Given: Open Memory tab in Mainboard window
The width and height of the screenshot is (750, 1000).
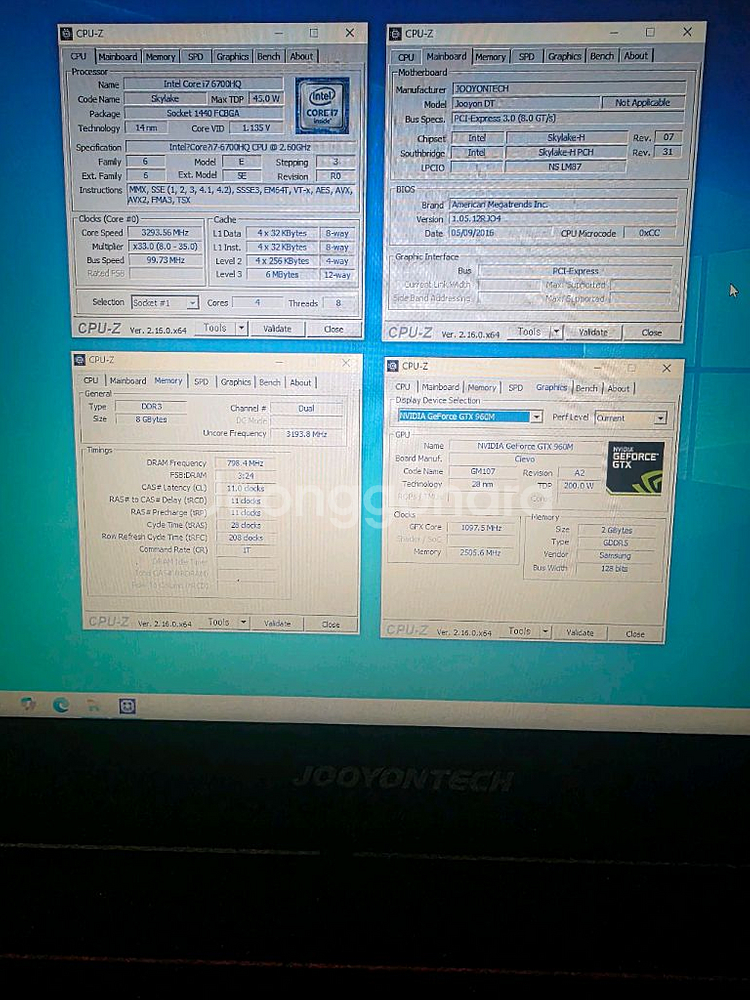Looking at the screenshot, I should coord(490,57).
